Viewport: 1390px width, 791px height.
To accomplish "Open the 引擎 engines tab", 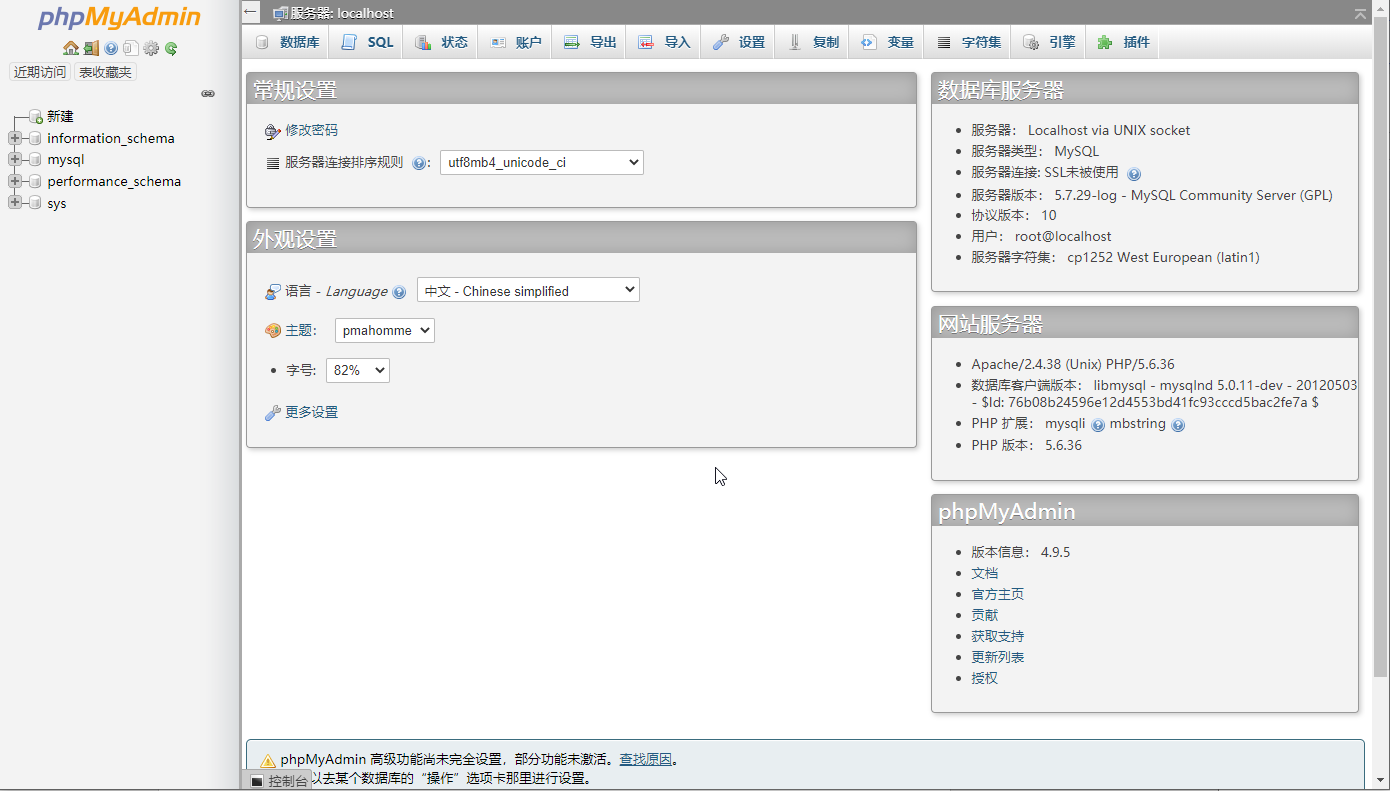I will 1048,42.
